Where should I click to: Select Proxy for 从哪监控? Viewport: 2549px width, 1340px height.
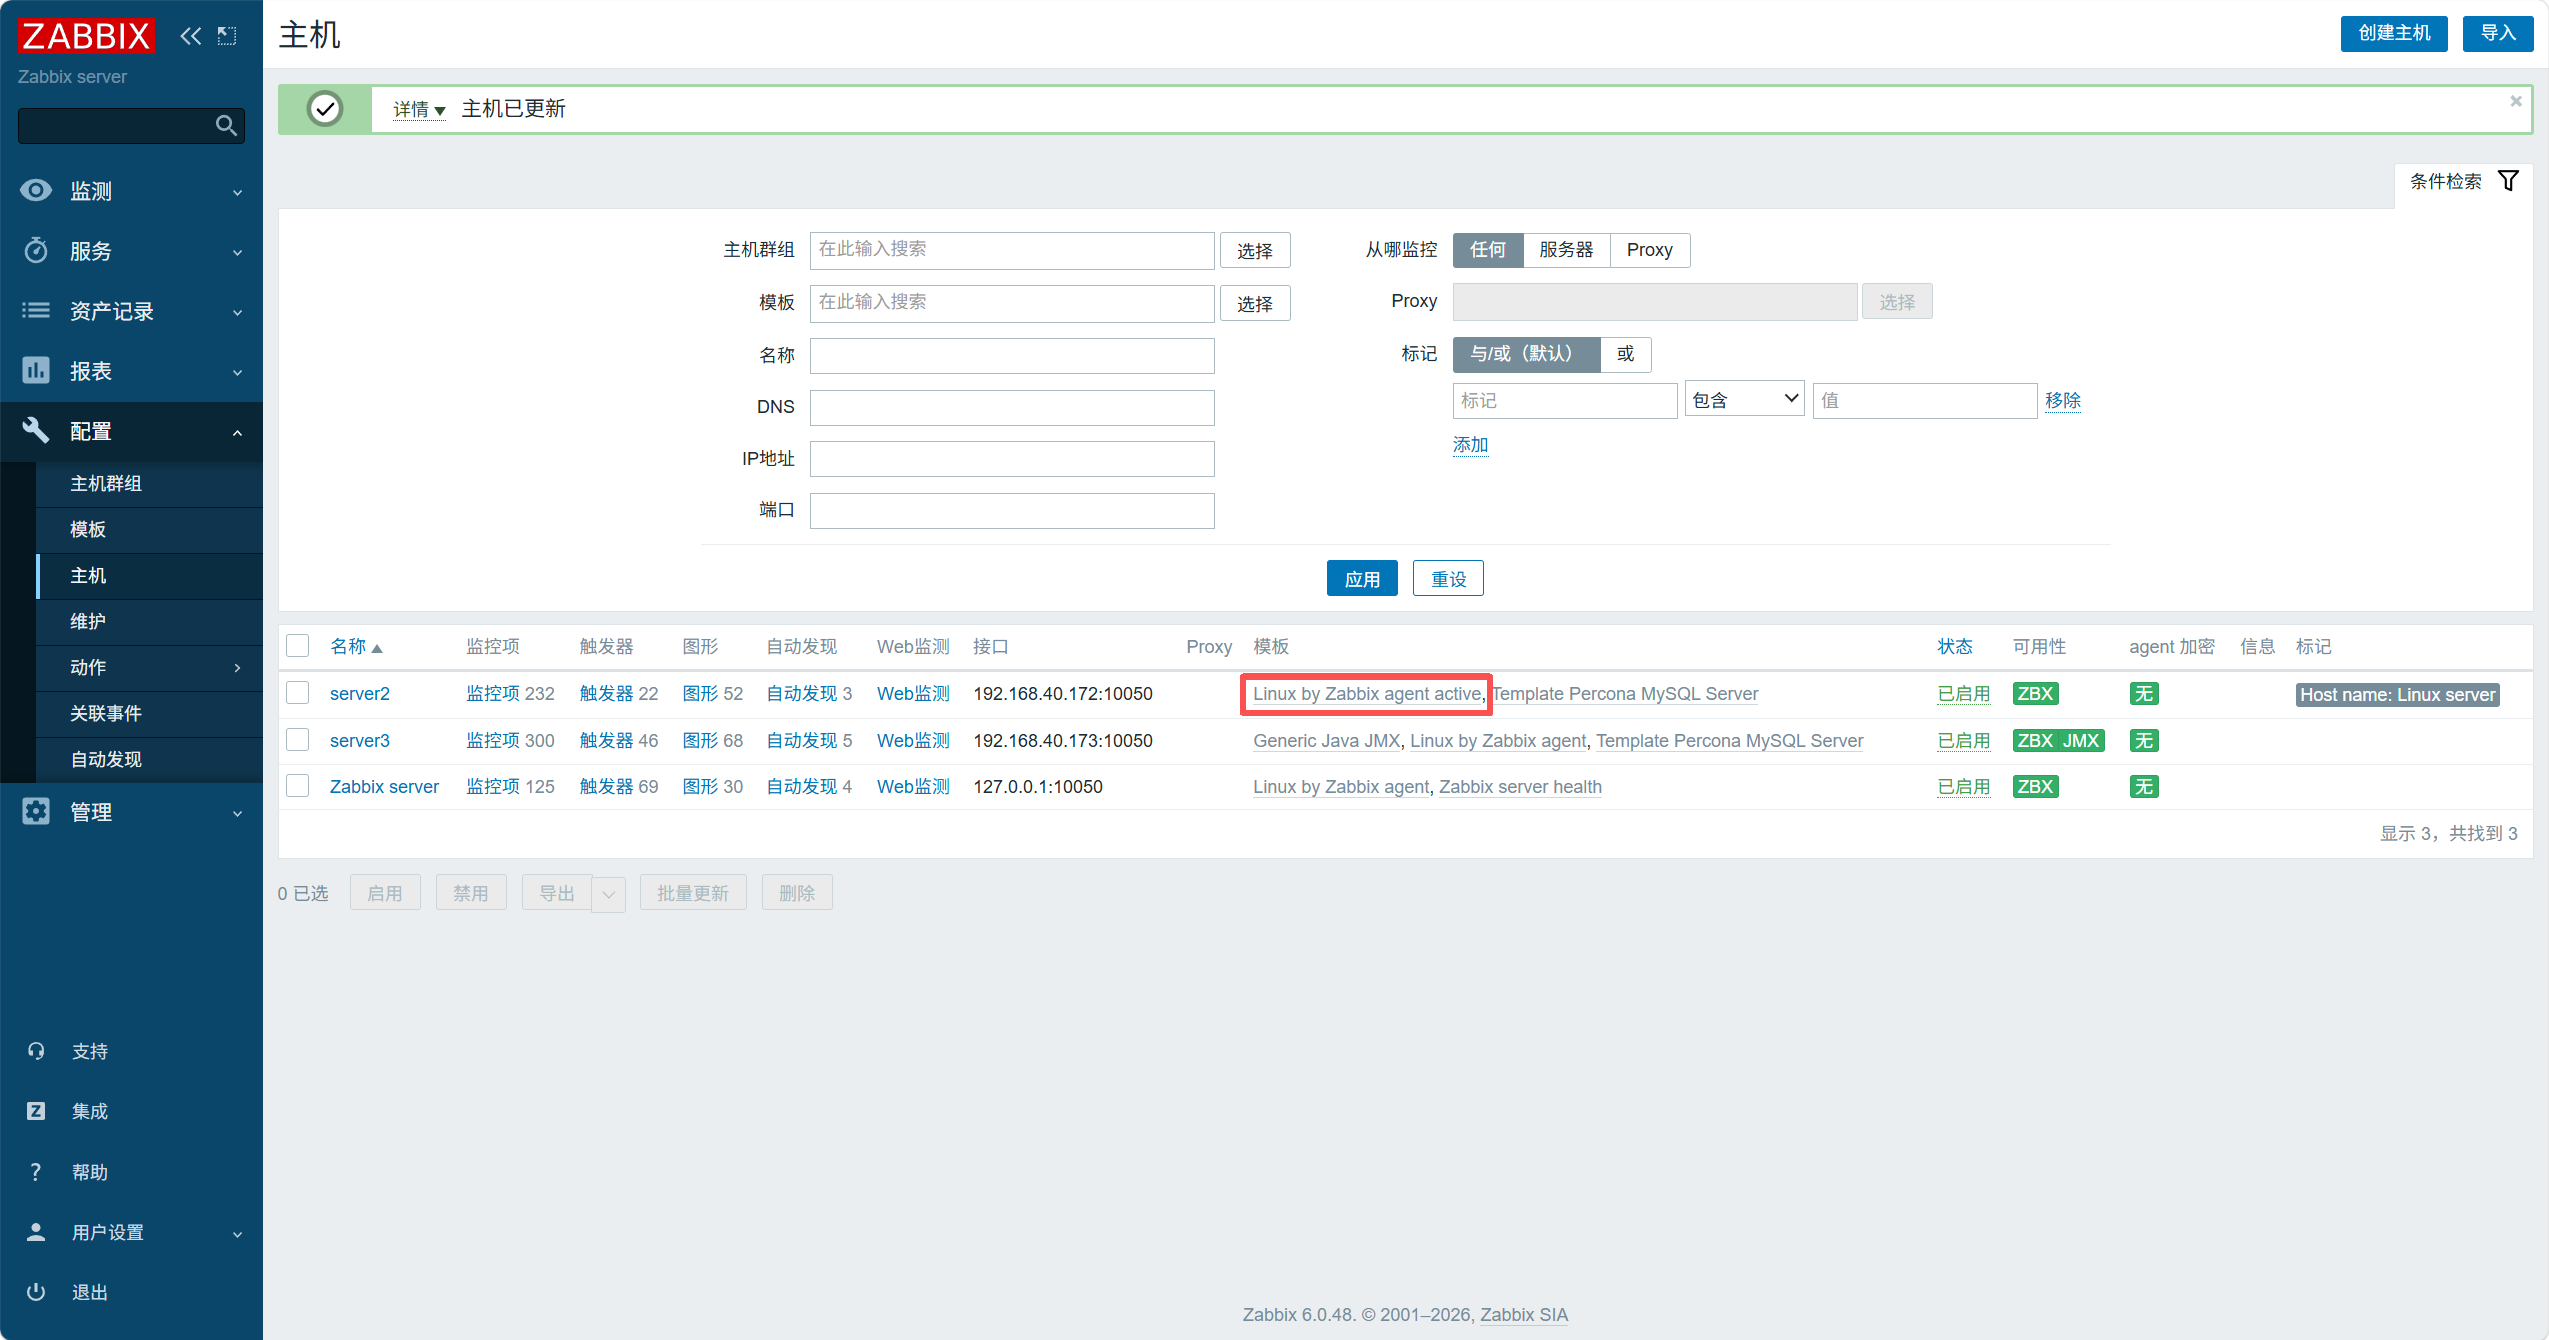tap(1649, 250)
